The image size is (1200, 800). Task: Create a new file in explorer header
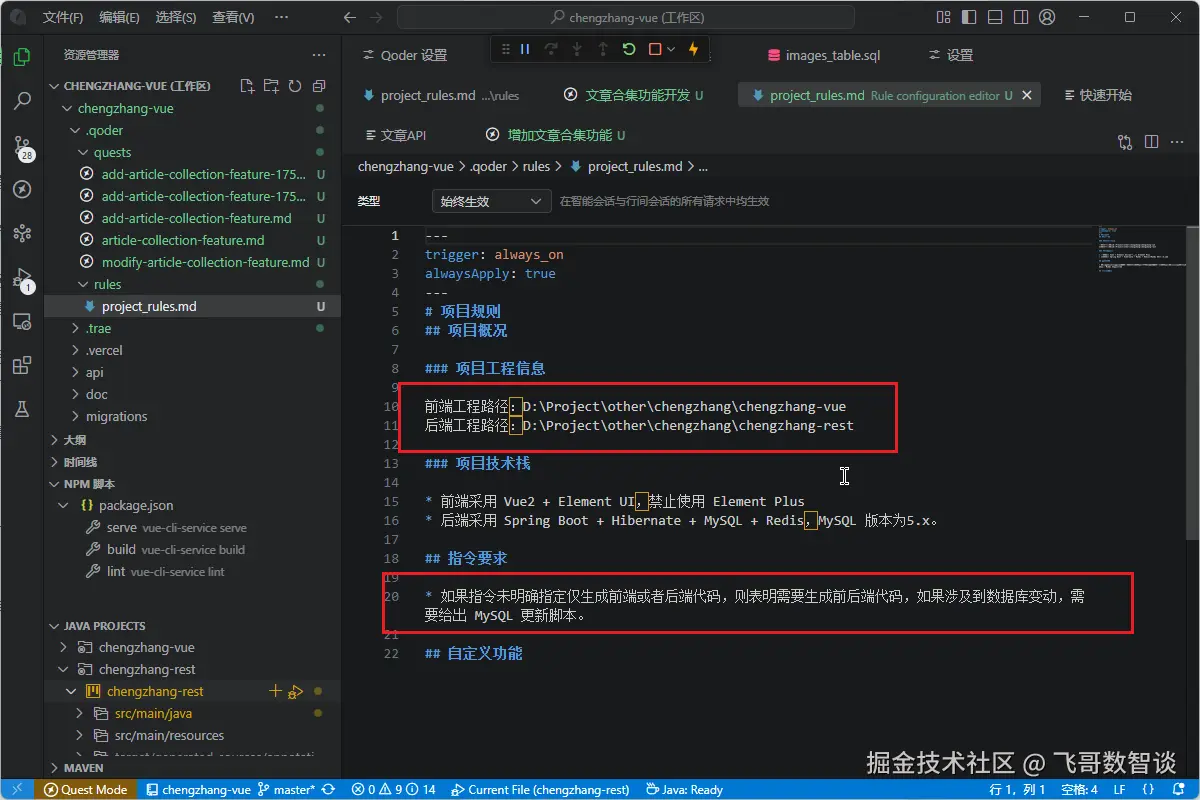click(x=247, y=86)
